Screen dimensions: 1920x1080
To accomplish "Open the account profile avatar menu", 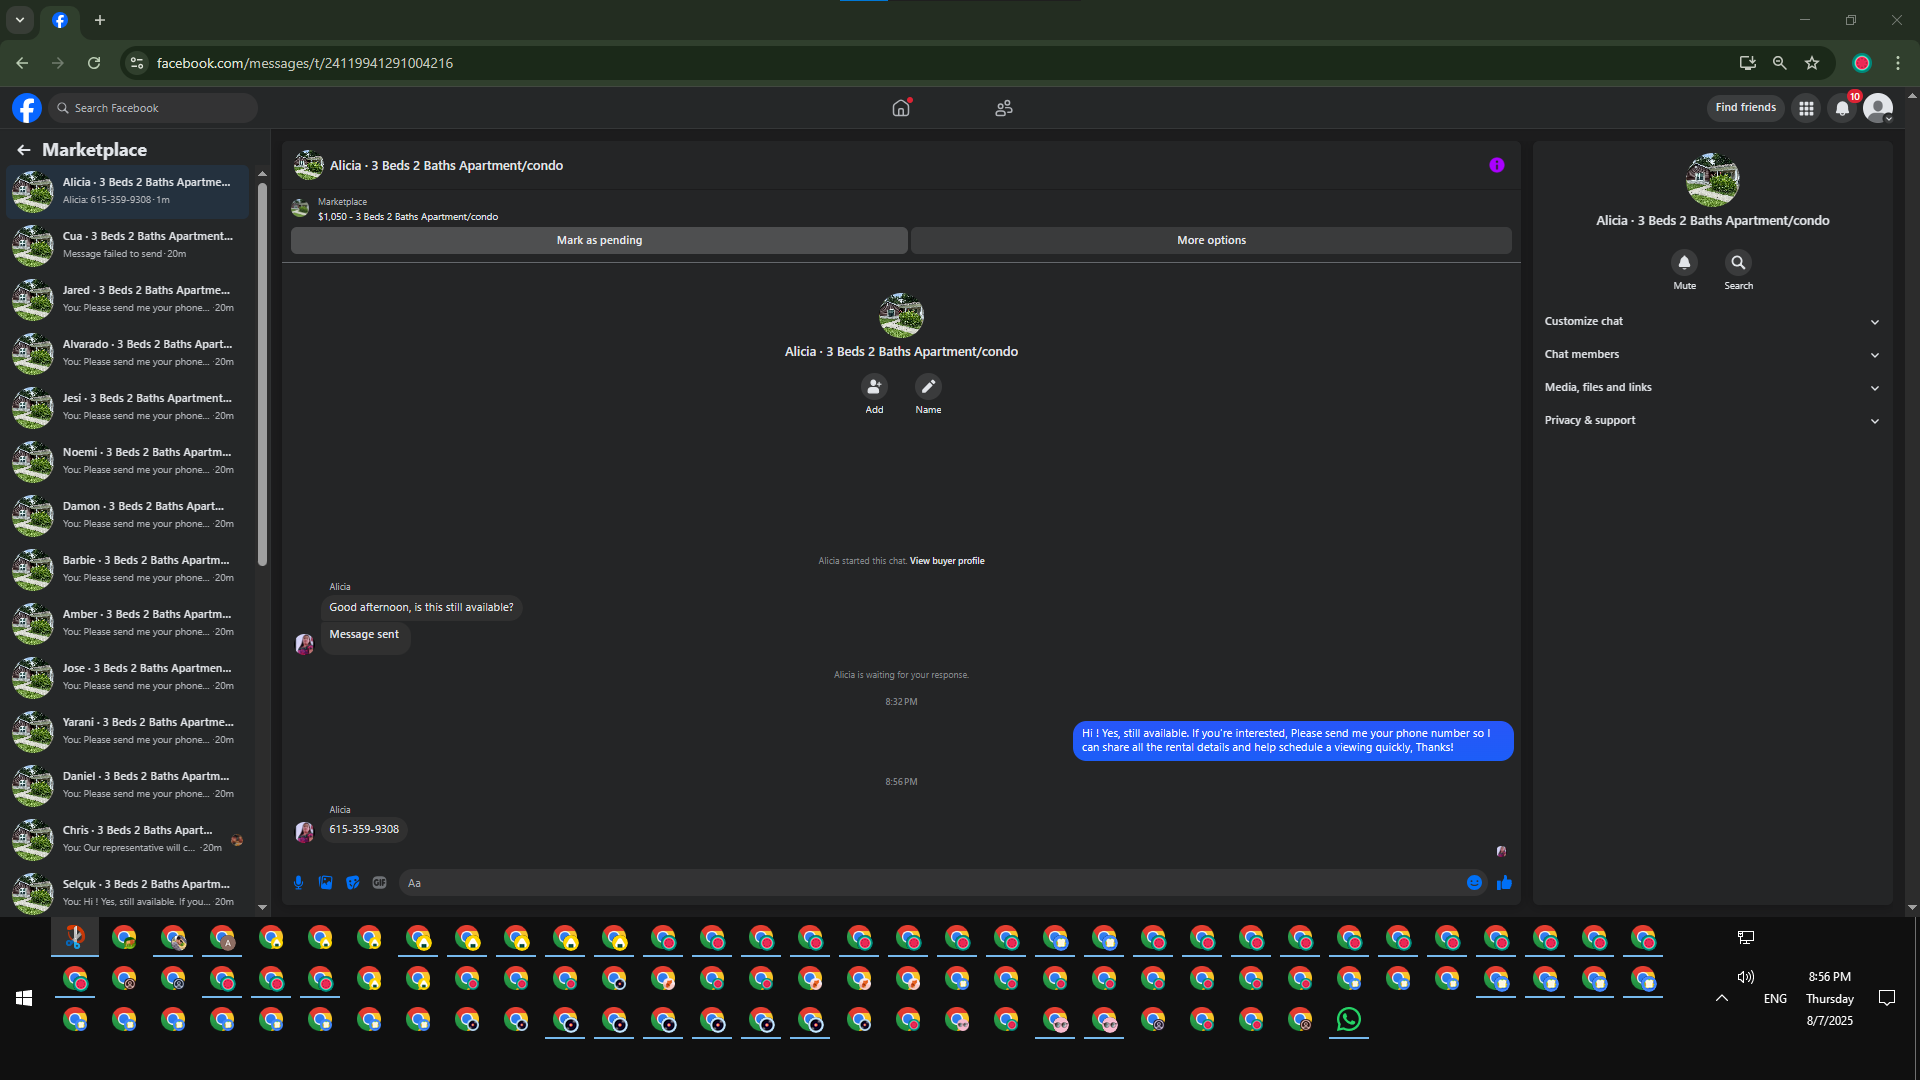I will click(1878, 108).
